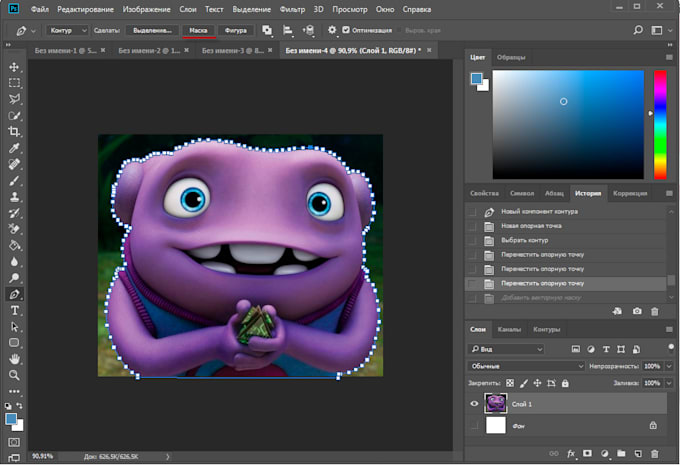Select the Crop tool
This screenshot has width=680, height=465.
[14, 131]
